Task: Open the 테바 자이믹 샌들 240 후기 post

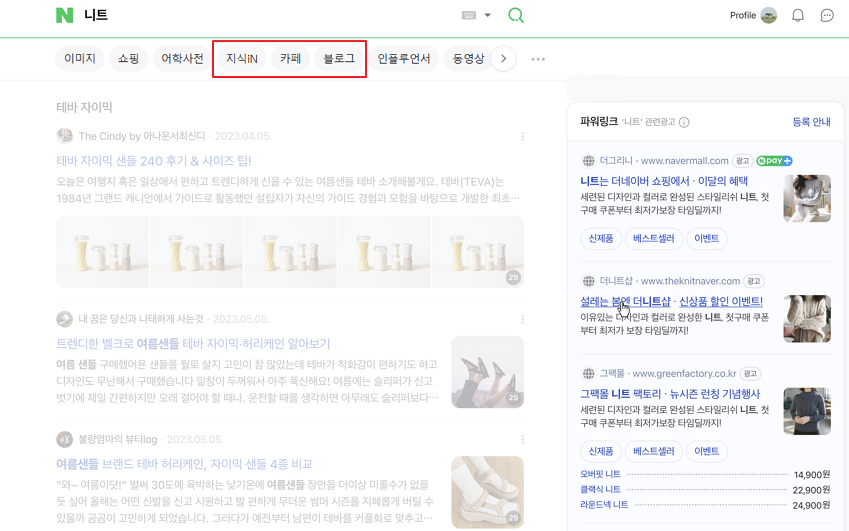Action: 154,161
